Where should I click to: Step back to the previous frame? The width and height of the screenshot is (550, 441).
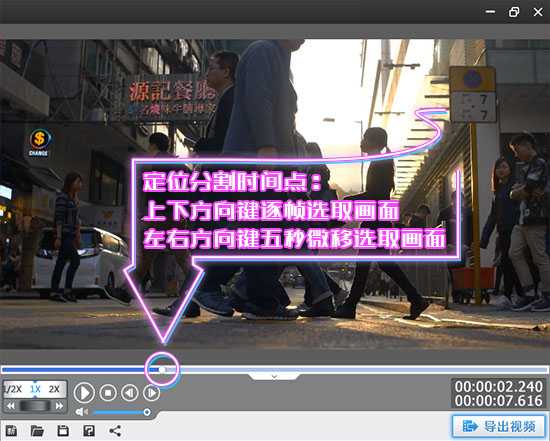(130, 393)
